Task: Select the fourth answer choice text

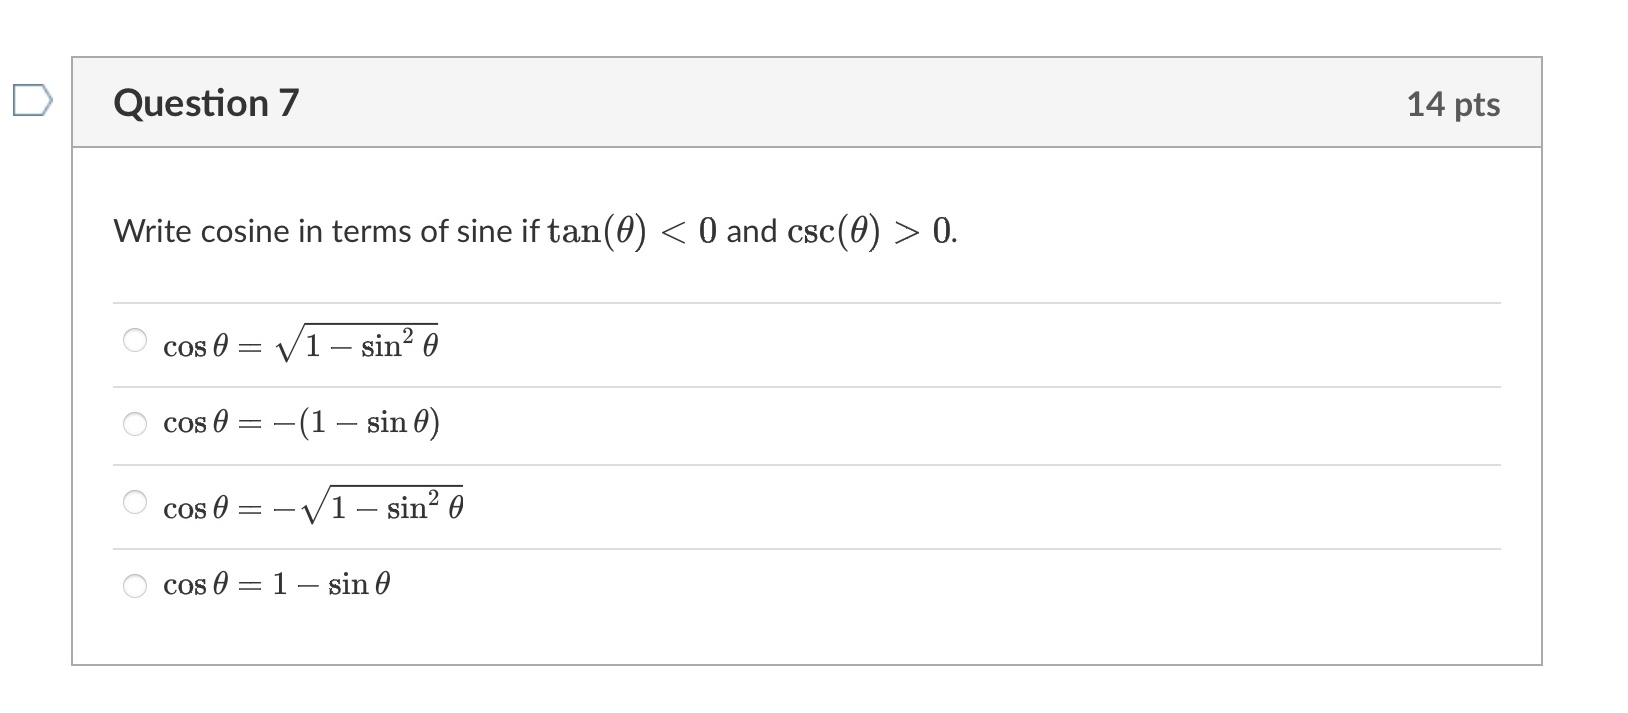Action: pos(277,583)
